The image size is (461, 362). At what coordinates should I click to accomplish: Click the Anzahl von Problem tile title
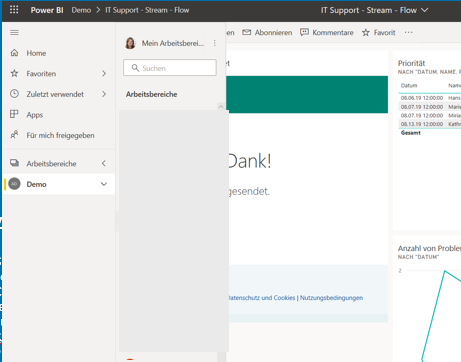coord(429,248)
